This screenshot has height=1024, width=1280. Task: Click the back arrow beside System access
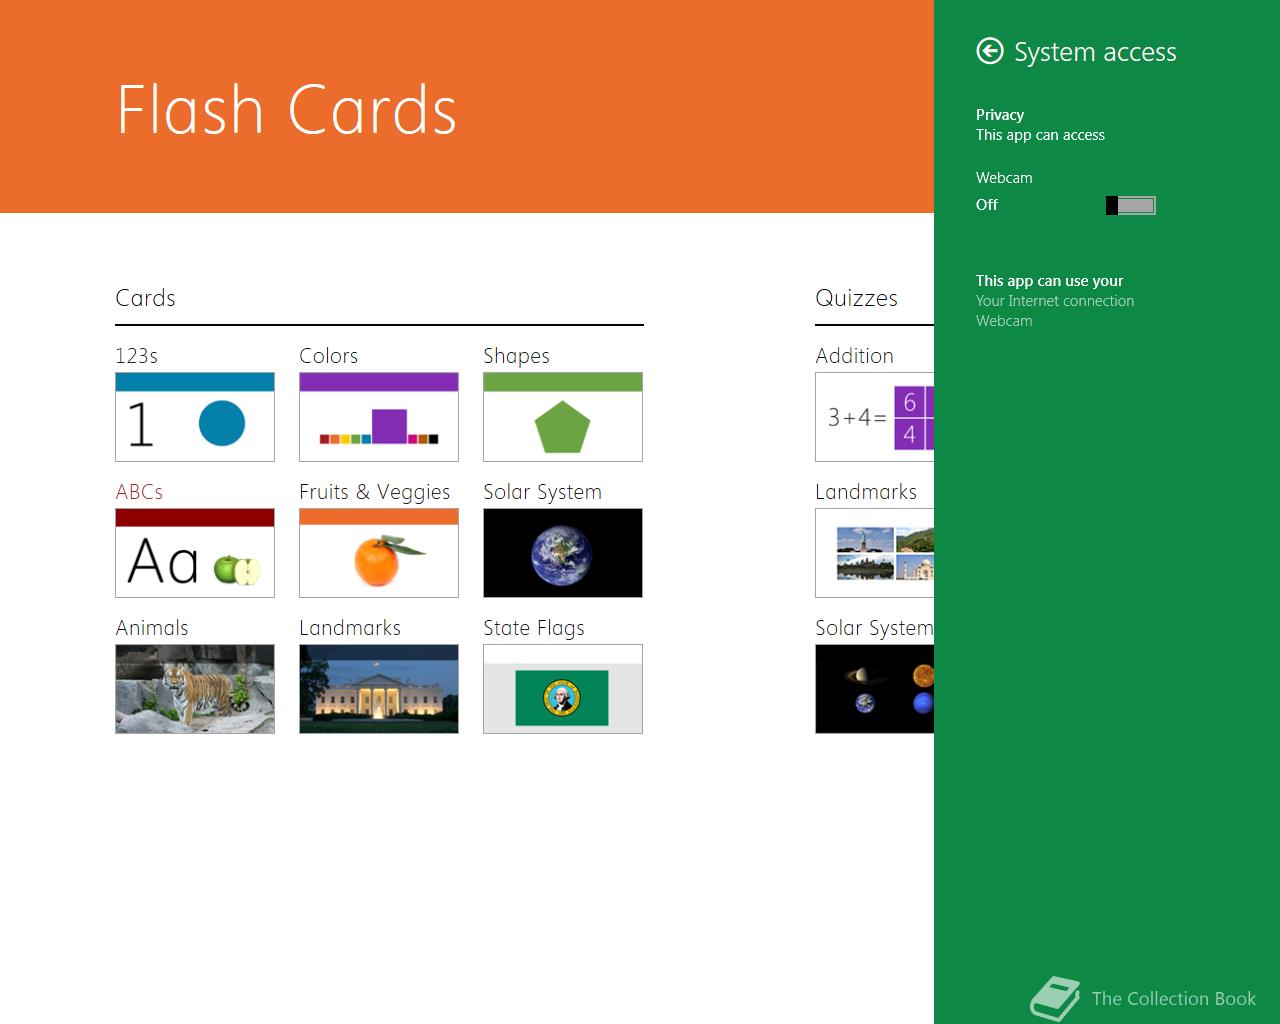[990, 51]
